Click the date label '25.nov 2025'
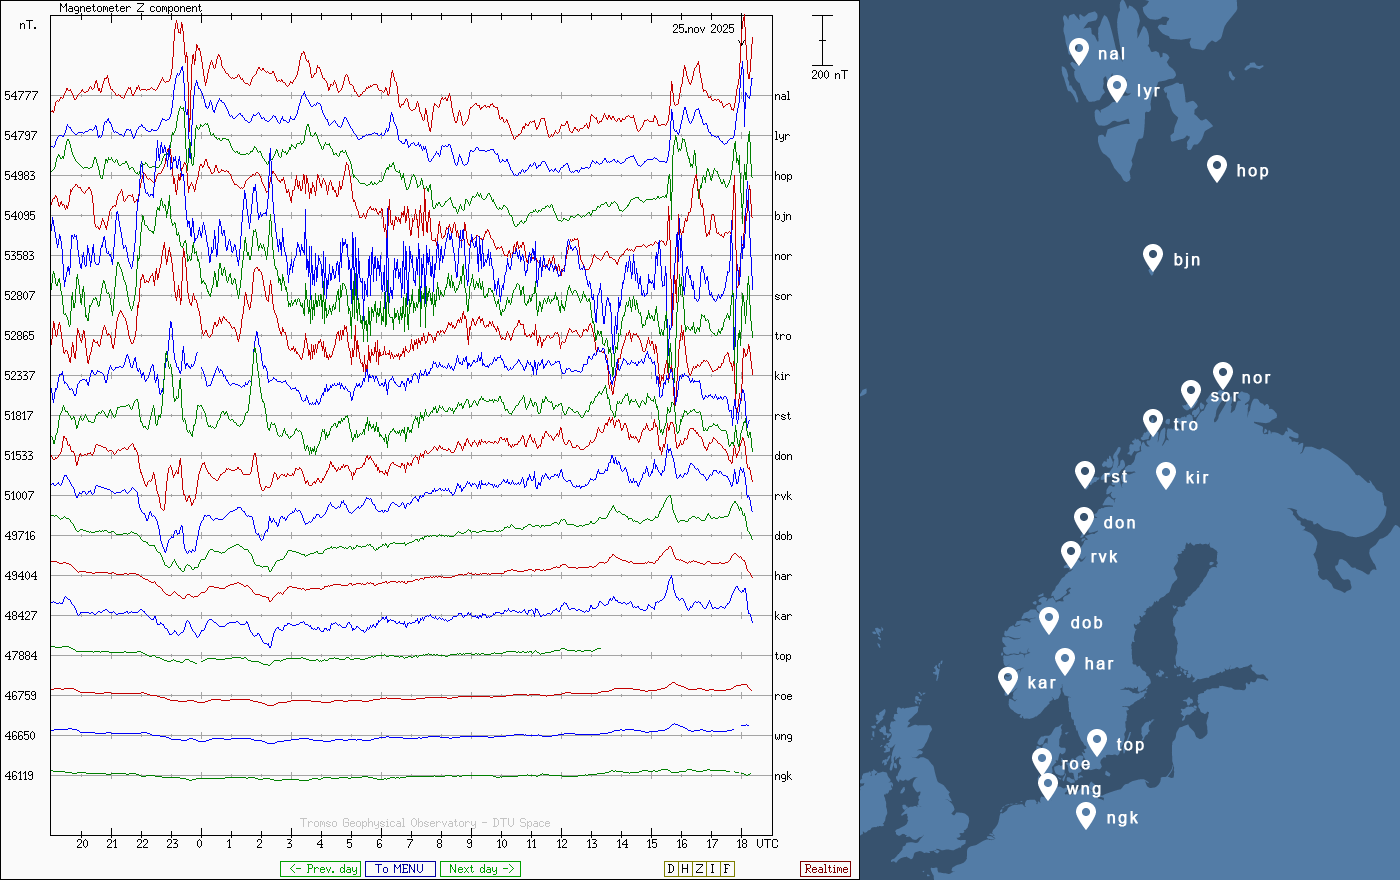The width and height of the screenshot is (1400, 880). (x=703, y=29)
